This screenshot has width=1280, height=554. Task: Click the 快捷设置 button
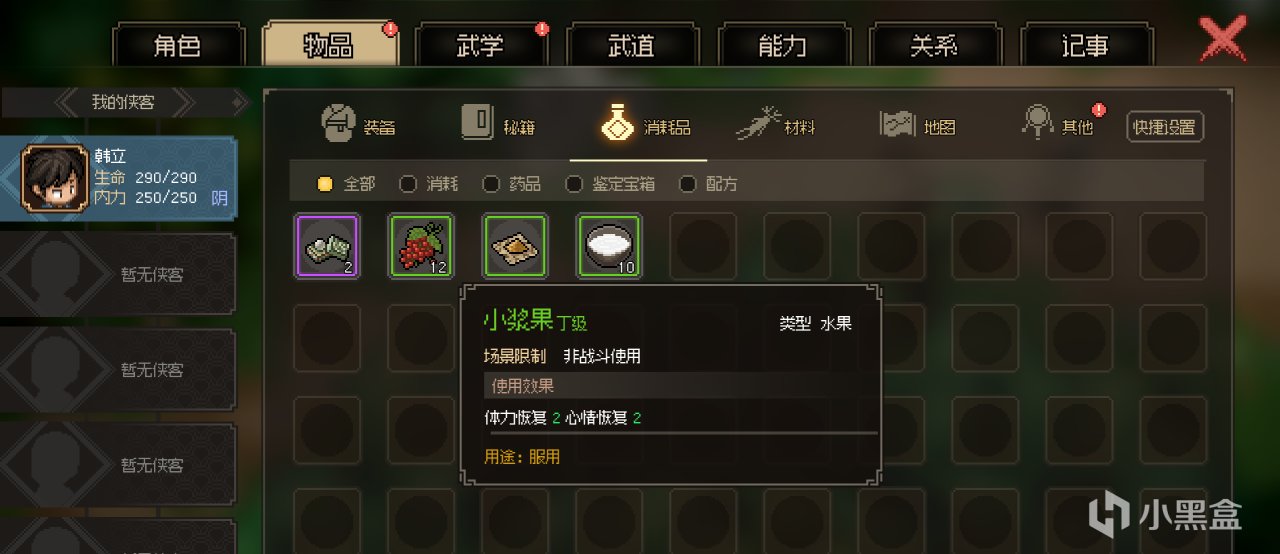[x=1165, y=127]
